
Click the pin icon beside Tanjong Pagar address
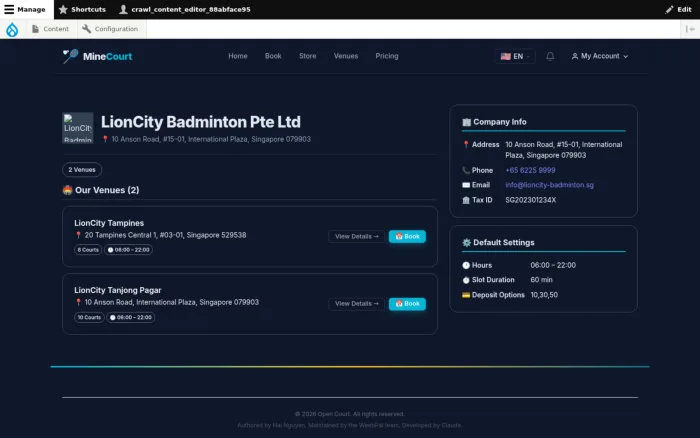pos(79,303)
